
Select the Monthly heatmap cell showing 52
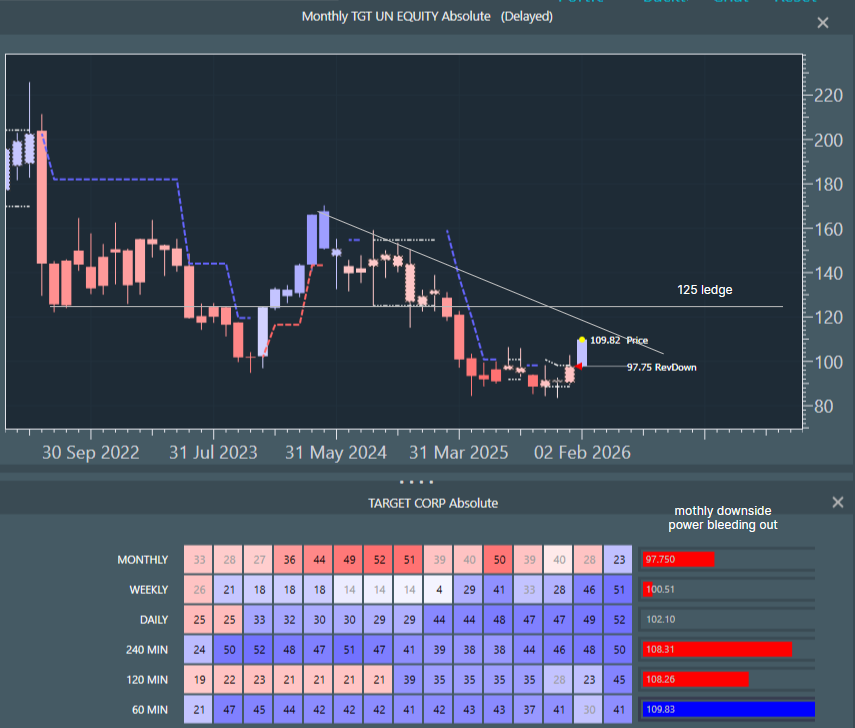click(x=380, y=560)
